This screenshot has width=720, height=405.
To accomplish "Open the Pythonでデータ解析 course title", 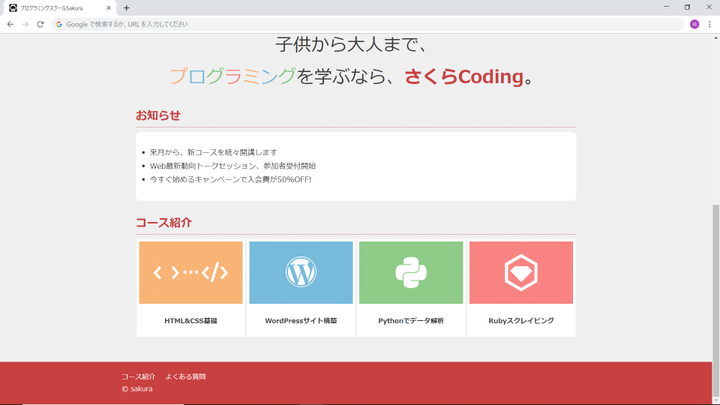I will (411, 321).
